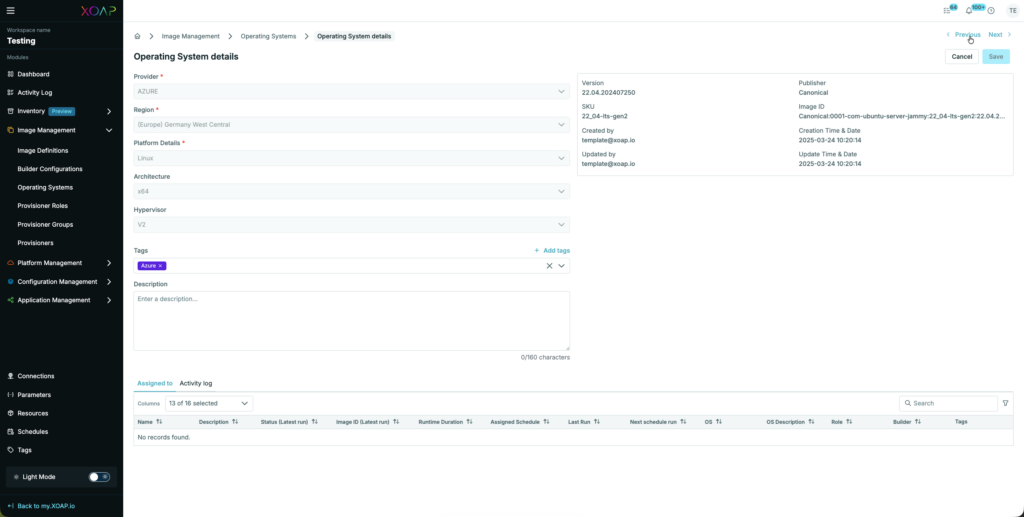This screenshot has width=1024, height=517.
Task: Collapse the Image Management module
Action: coord(109,130)
